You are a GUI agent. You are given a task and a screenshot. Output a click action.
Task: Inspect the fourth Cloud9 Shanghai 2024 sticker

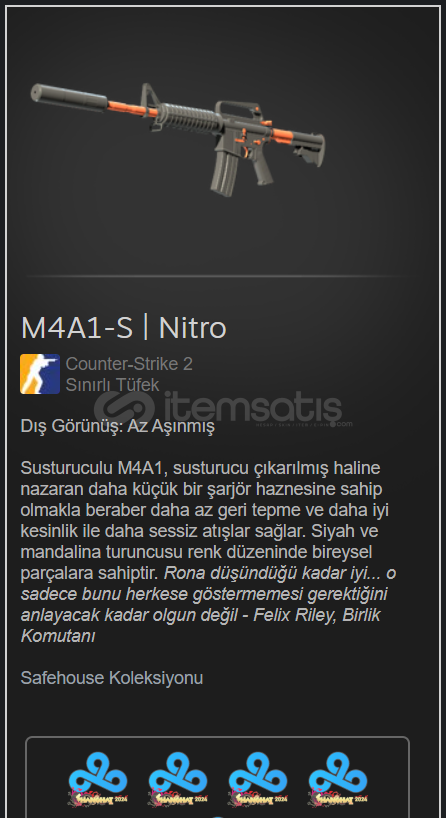click(337, 779)
